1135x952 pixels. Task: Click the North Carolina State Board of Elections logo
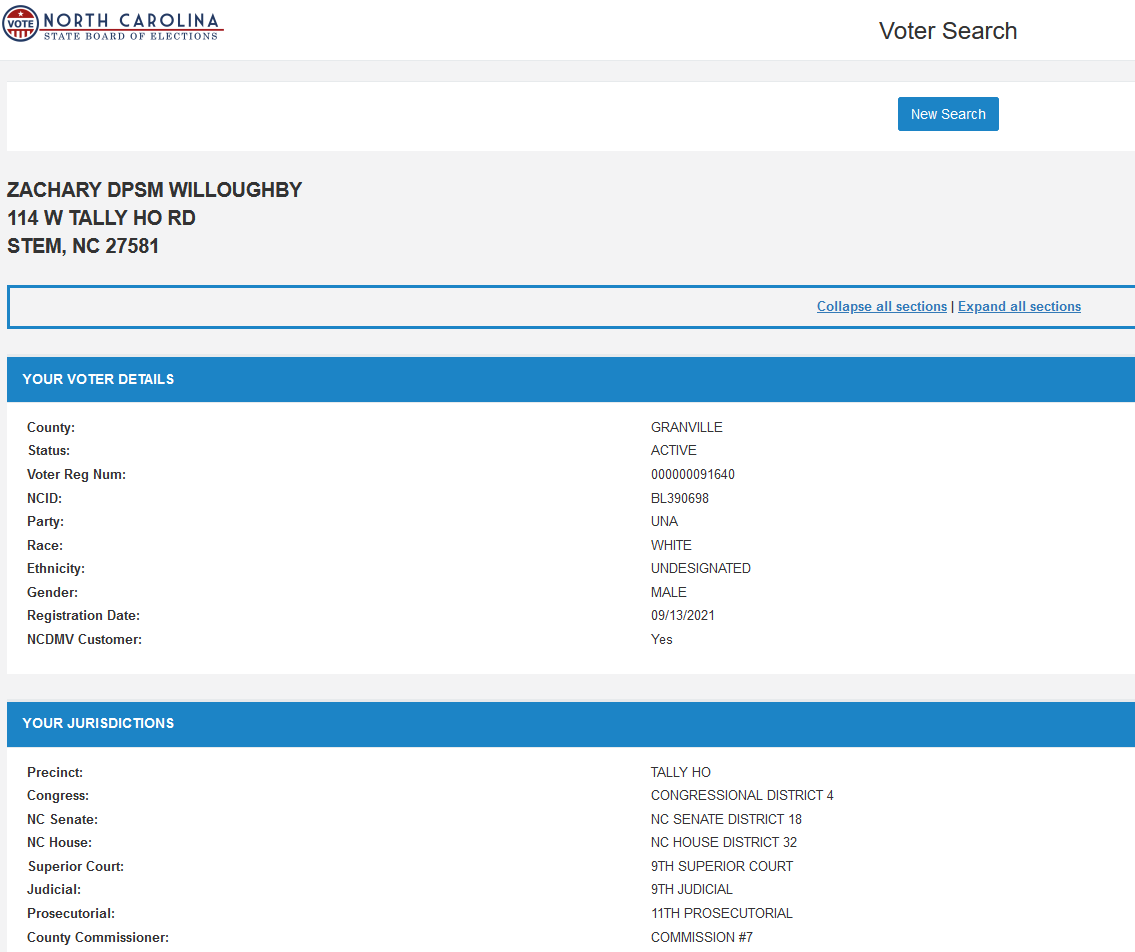(x=113, y=24)
